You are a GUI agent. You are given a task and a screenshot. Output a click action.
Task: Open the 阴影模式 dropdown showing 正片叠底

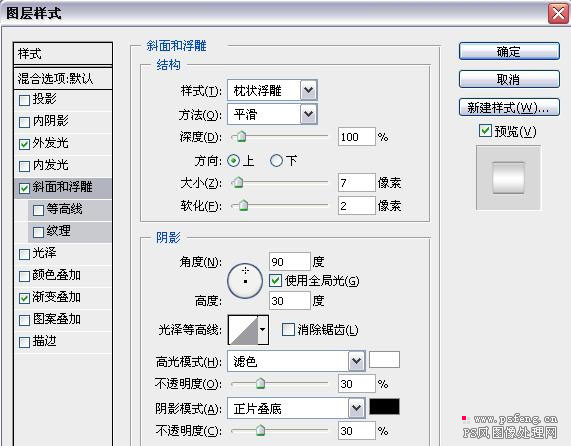pyautogui.click(x=296, y=408)
